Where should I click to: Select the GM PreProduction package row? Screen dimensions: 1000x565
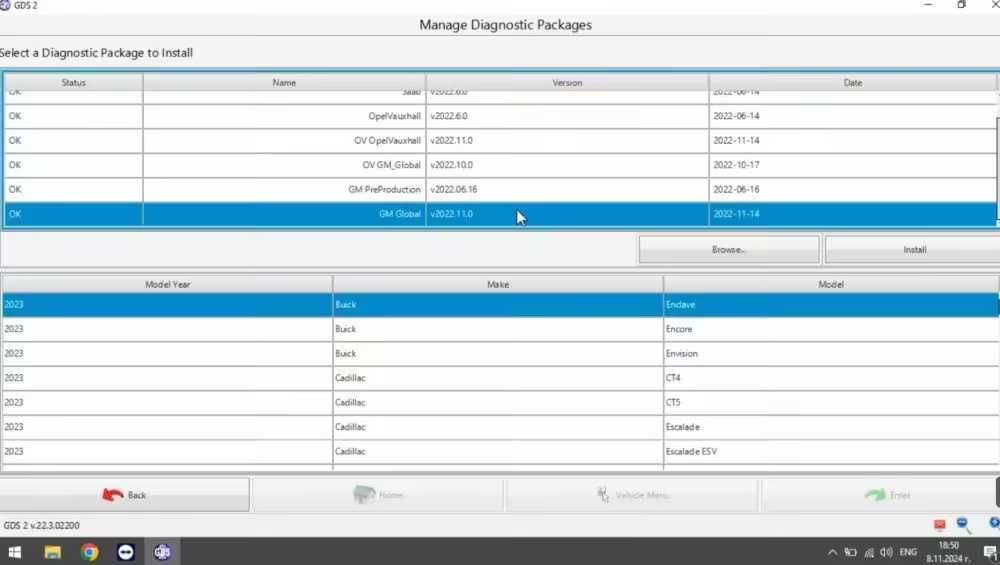pos(500,189)
